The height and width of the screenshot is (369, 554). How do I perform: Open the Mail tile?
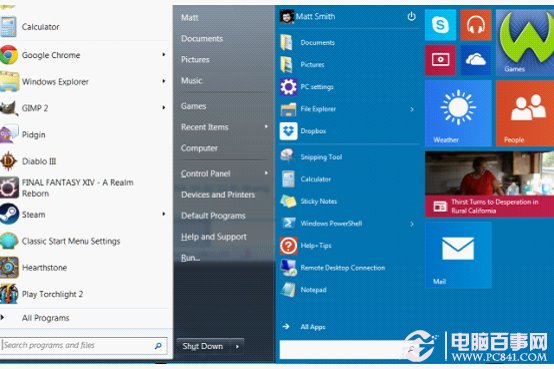(x=458, y=255)
